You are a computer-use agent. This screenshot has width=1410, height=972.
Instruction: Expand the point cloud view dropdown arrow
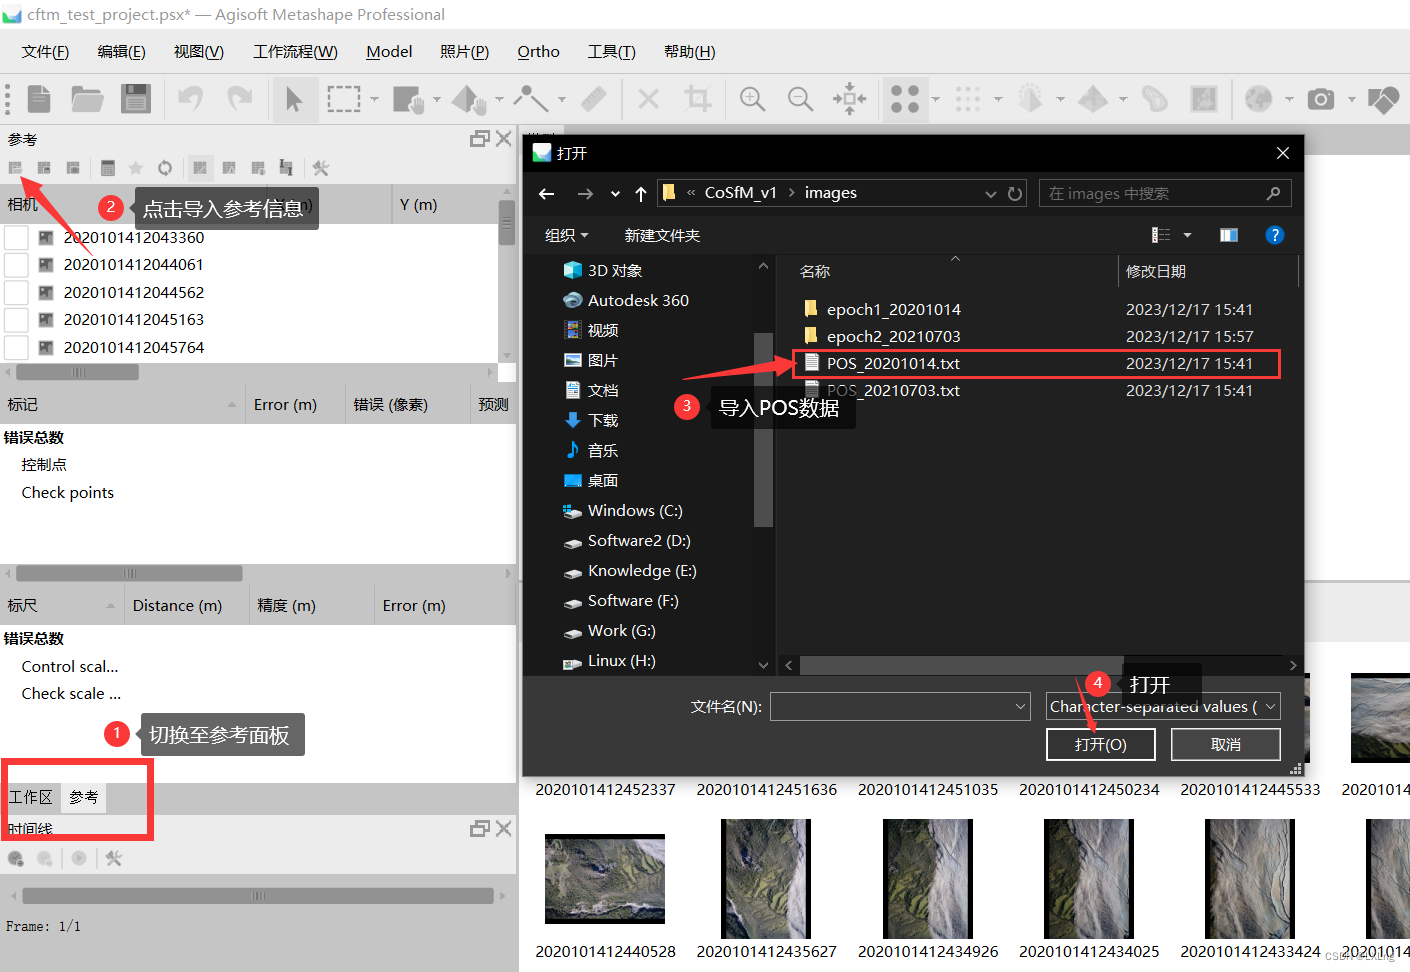pyautogui.click(x=936, y=99)
